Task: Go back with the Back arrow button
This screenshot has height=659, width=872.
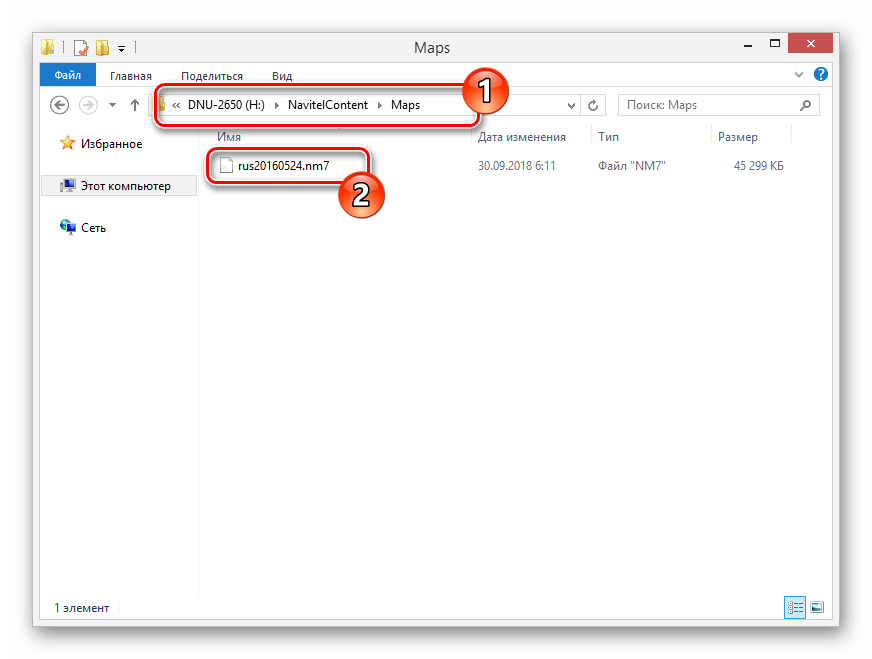Action: point(60,105)
